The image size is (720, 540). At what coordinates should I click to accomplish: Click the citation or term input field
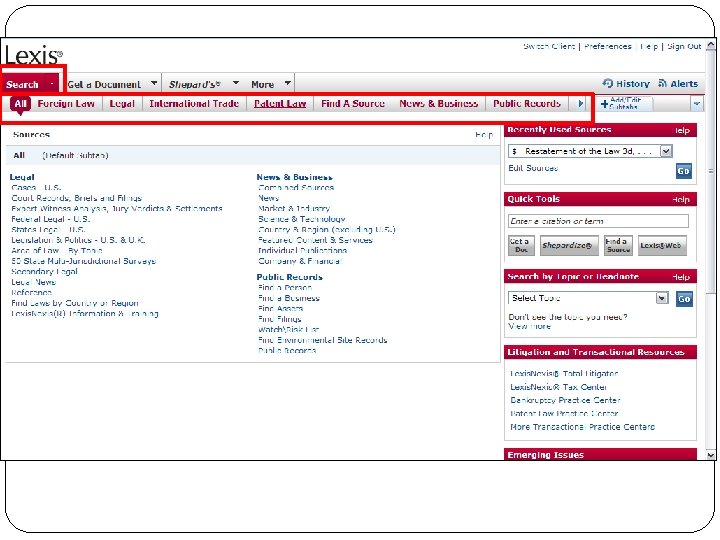pyautogui.click(x=598, y=221)
